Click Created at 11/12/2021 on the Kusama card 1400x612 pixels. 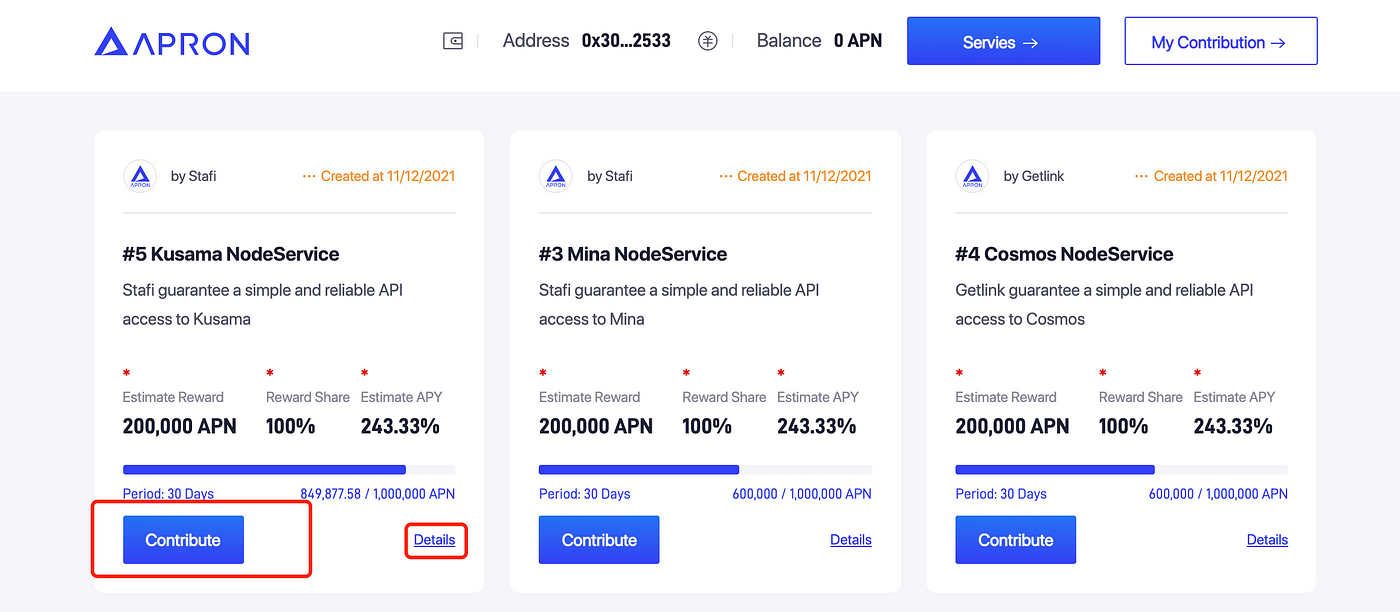tap(388, 176)
